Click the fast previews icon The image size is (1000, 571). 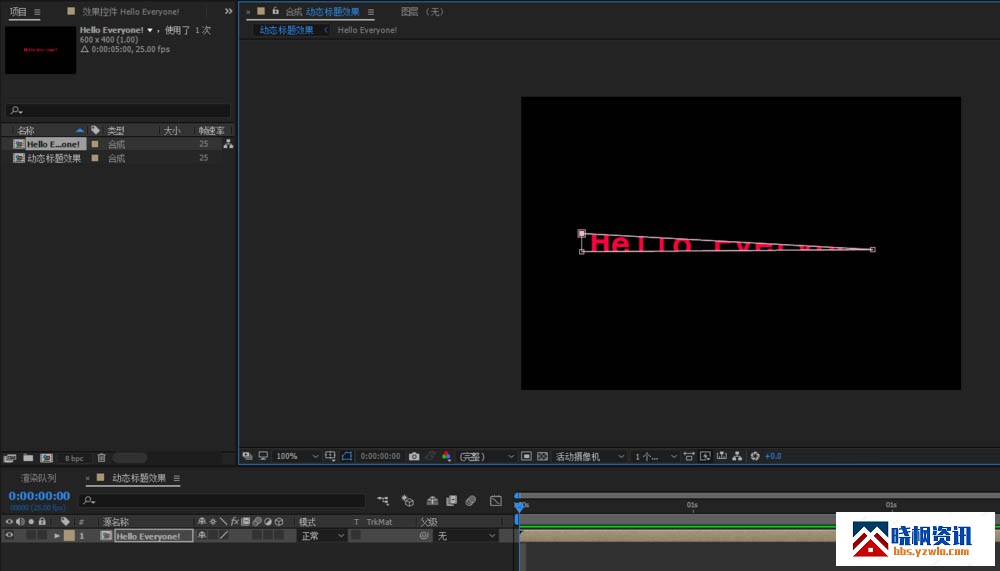pos(705,456)
